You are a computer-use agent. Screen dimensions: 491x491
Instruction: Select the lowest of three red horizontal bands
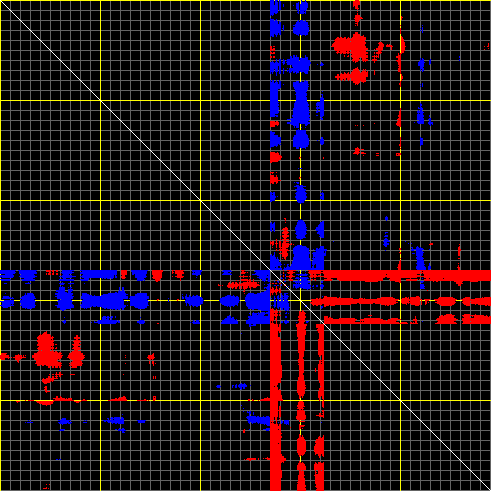point(407,320)
